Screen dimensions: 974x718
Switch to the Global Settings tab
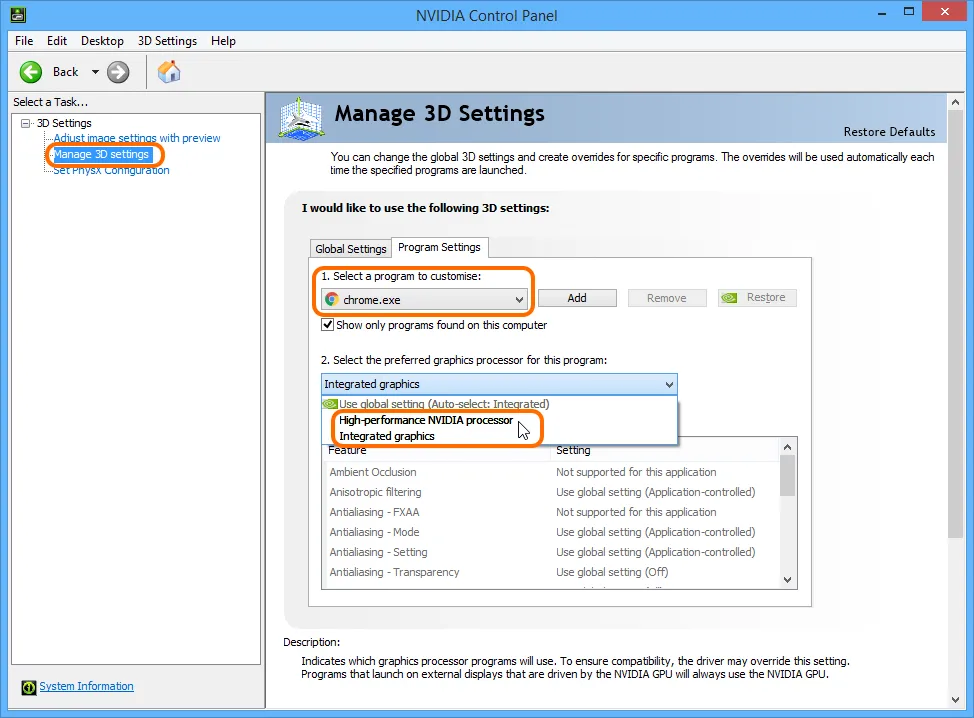pyautogui.click(x=350, y=248)
